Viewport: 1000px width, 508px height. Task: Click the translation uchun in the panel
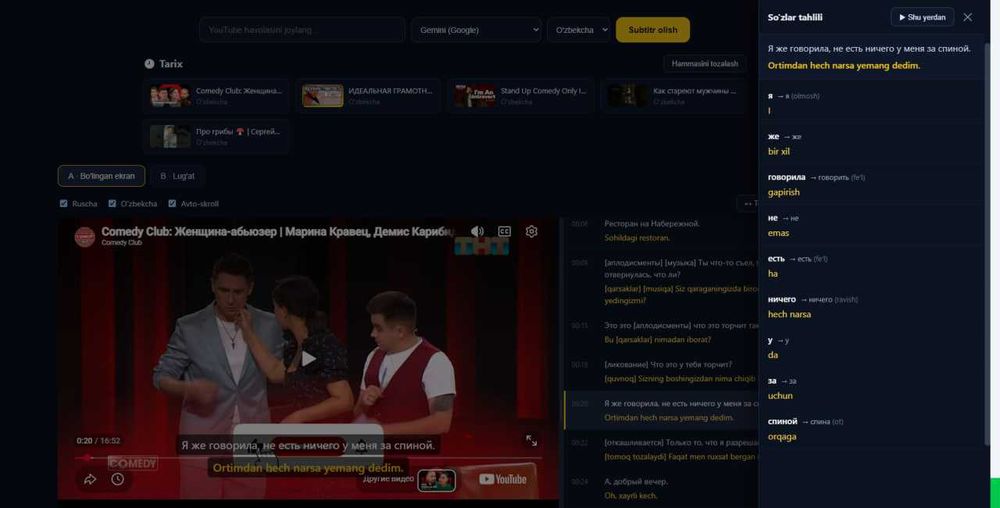pos(780,396)
